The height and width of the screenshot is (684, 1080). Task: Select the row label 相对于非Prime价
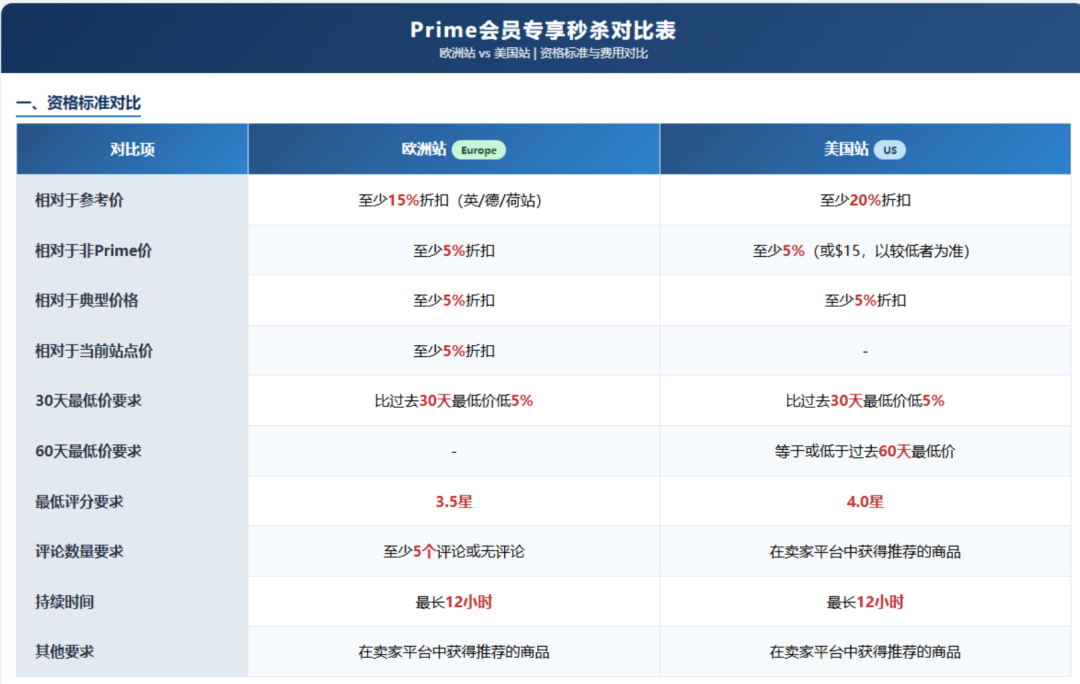click(94, 251)
